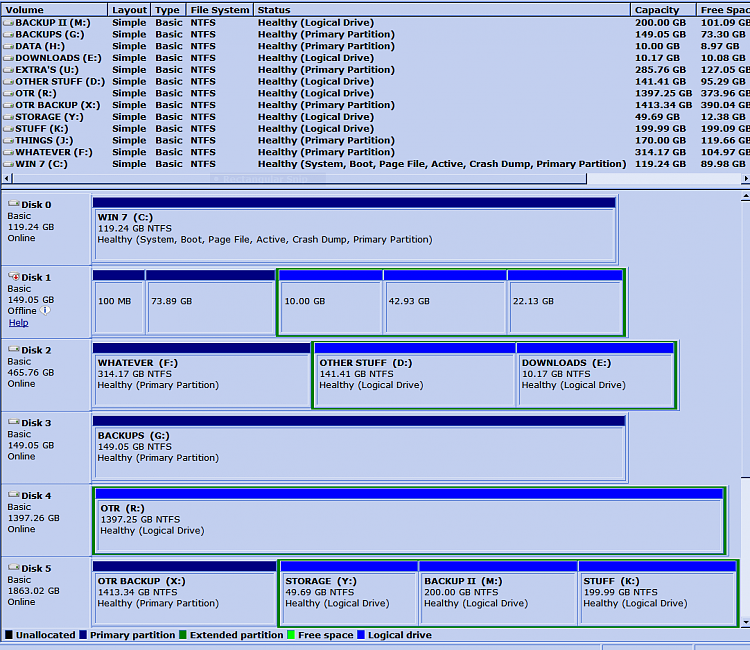The width and height of the screenshot is (750, 650).
Task: Click the volume list horizontal scrollbar thumb
Action: click(x=299, y=178)
